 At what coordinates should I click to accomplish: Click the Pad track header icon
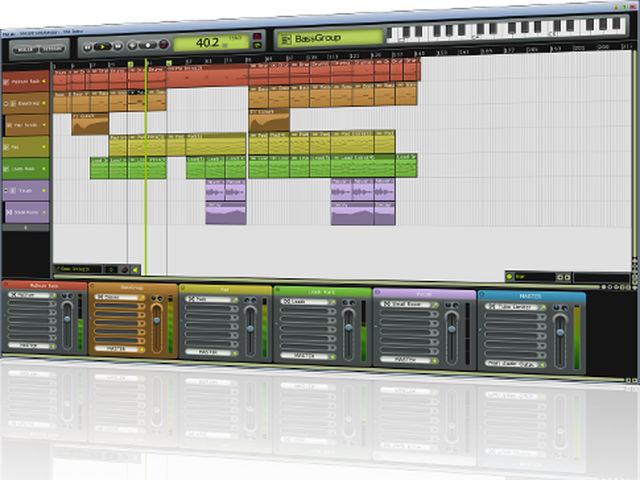6,147
